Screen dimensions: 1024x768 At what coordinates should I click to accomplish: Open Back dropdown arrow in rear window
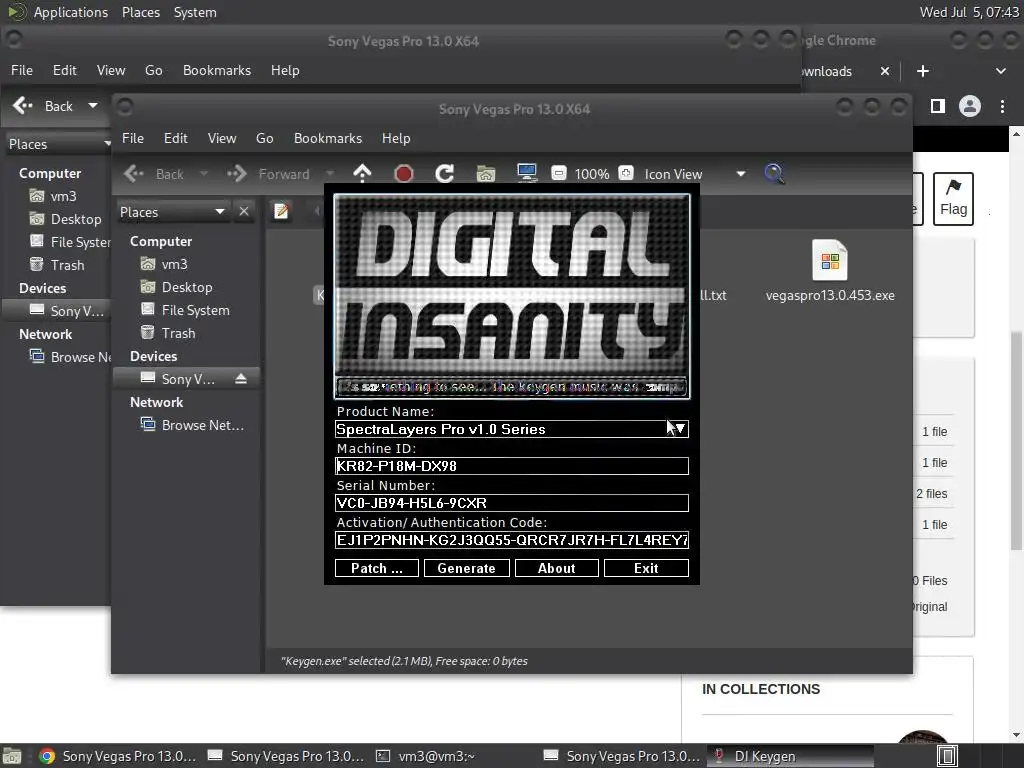93,106
